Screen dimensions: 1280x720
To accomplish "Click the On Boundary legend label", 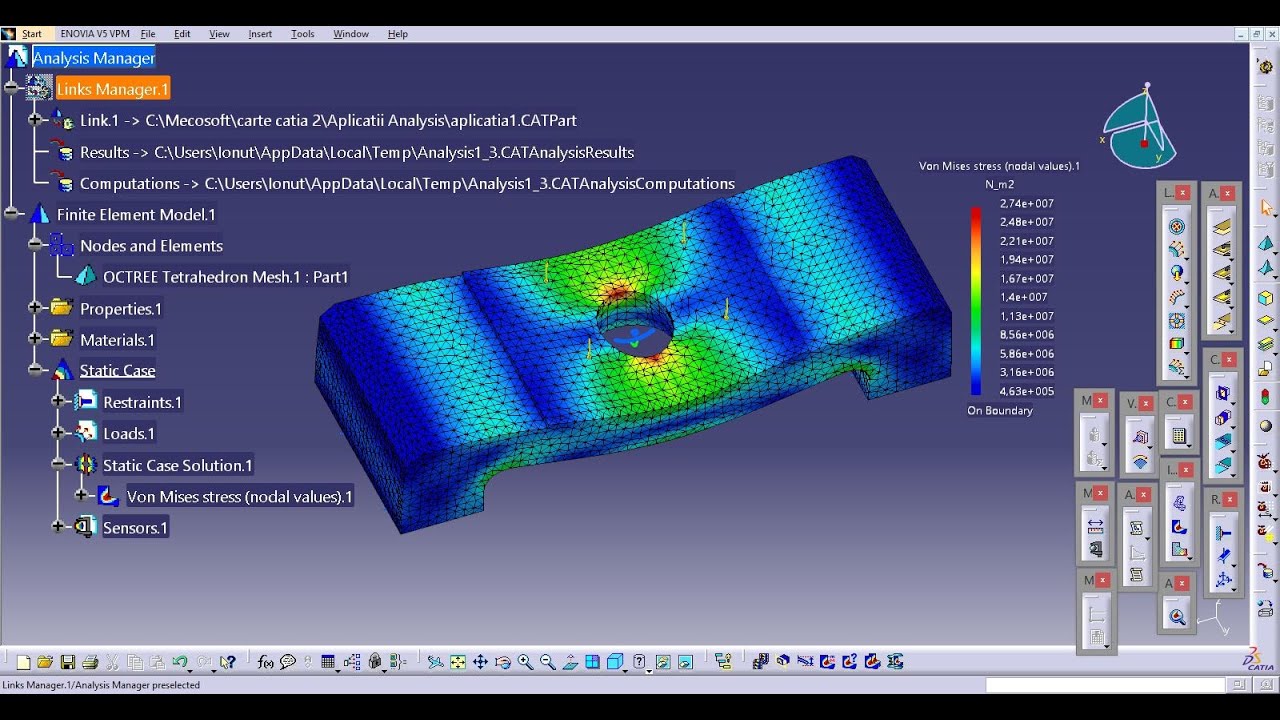I will click(x=1000, y=411).
